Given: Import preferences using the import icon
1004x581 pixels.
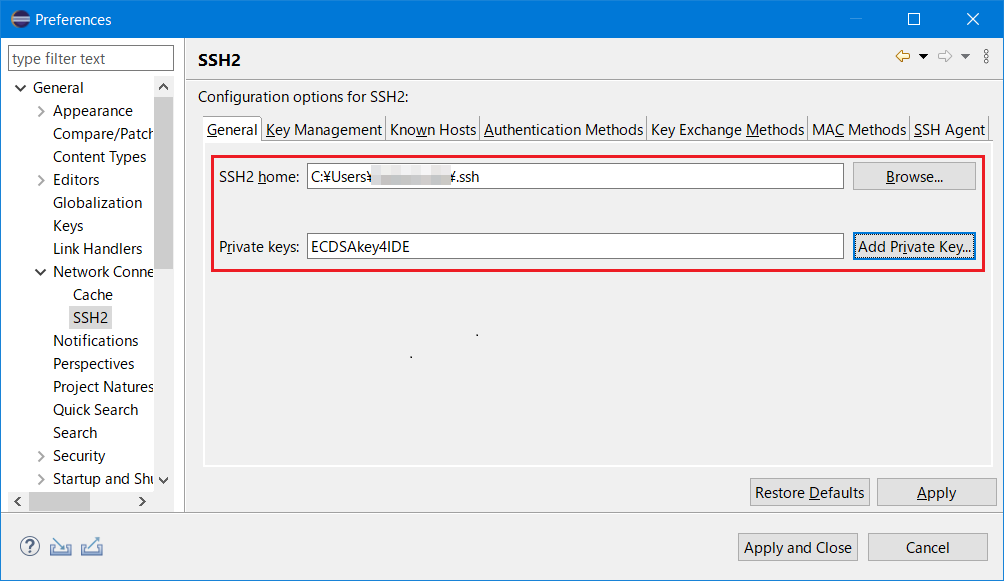Looking at the screenshot, I should tap(60, 546).
